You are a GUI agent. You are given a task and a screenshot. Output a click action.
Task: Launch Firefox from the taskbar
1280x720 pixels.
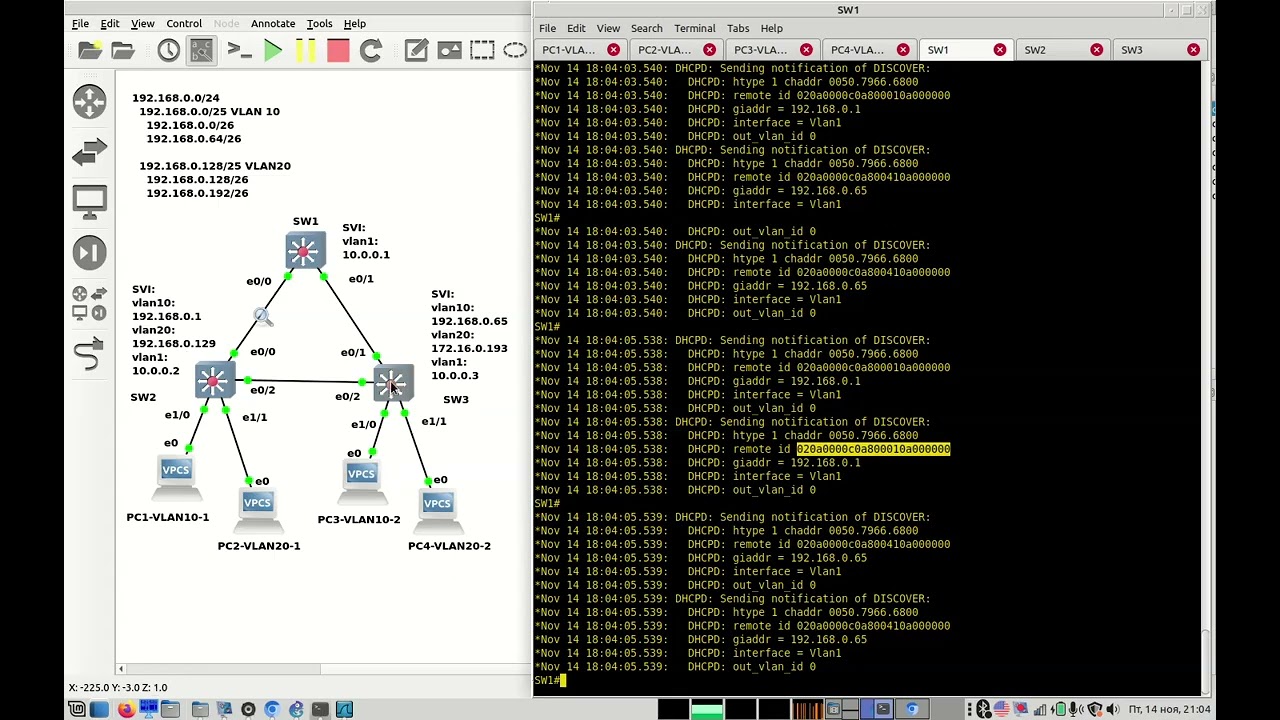click(x=125, y=709)
